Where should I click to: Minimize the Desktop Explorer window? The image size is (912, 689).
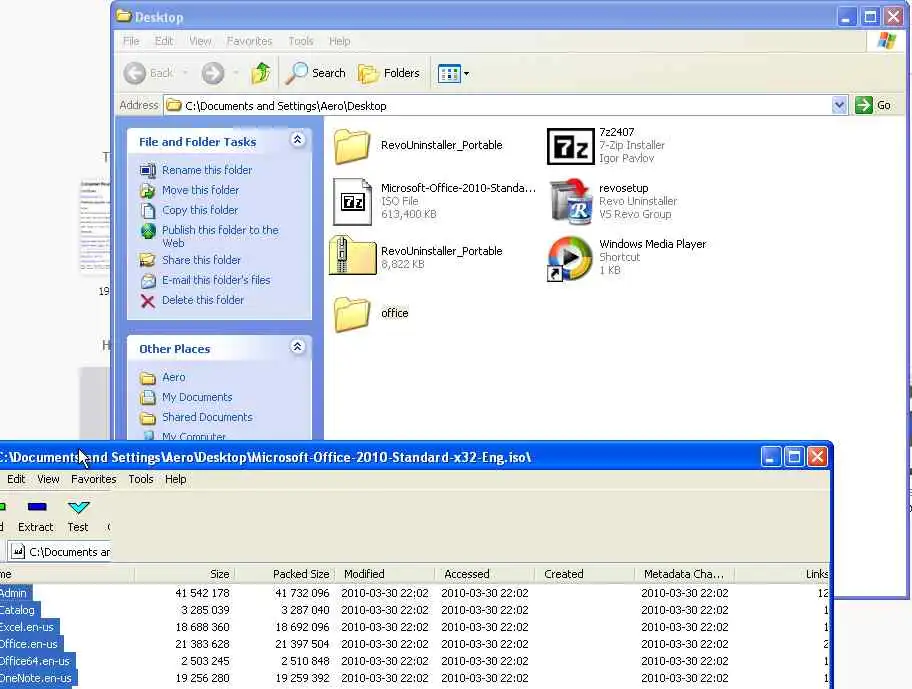pyautogui.click(x=847, y=17)
